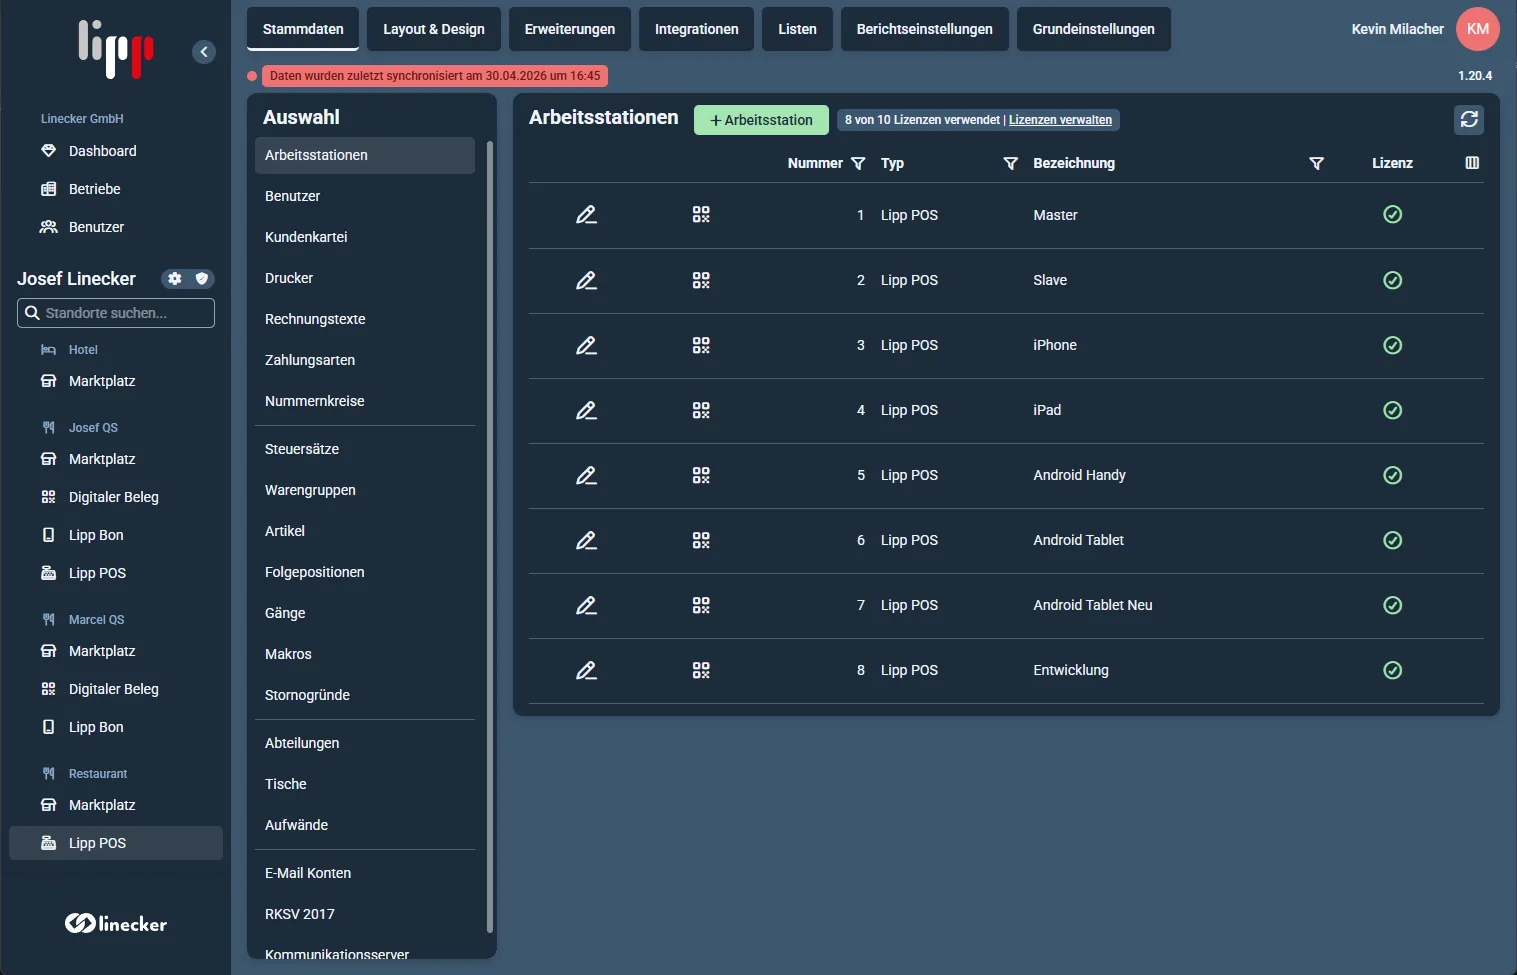Select Drucker in the Auswahl list
Image resolution: width=1517 pixels, height=975 pixels.
click(365, 278)
